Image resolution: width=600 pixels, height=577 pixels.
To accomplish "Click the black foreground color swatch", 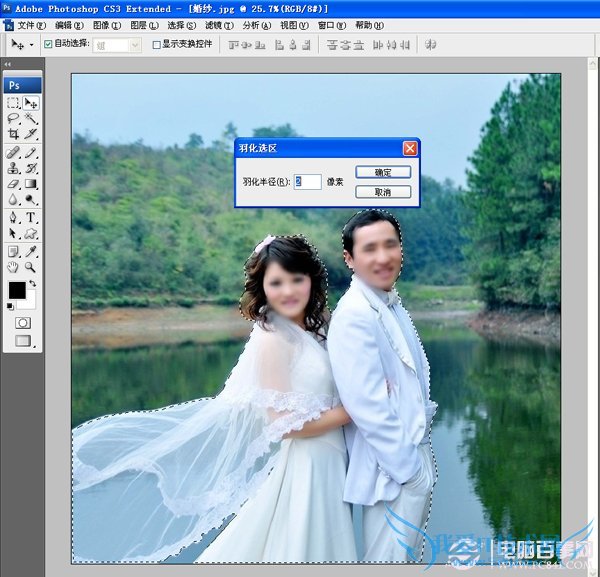I will pyautogui.click(x=17, y=290).
